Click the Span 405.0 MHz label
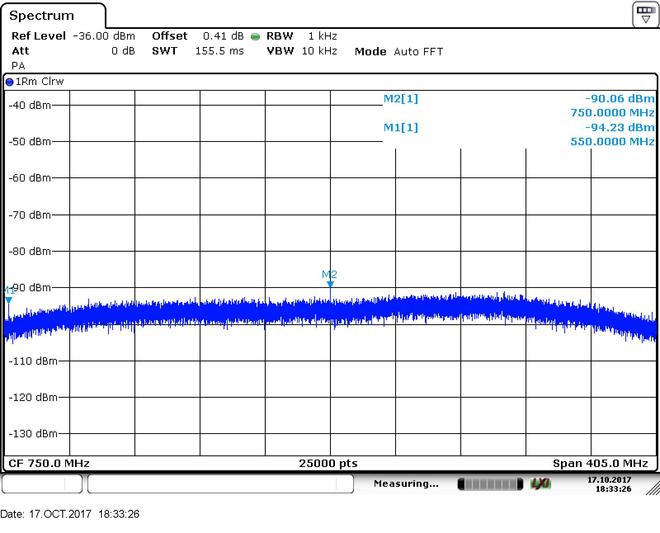The width and height of the screenshot is (660, 533). point(600,464)
